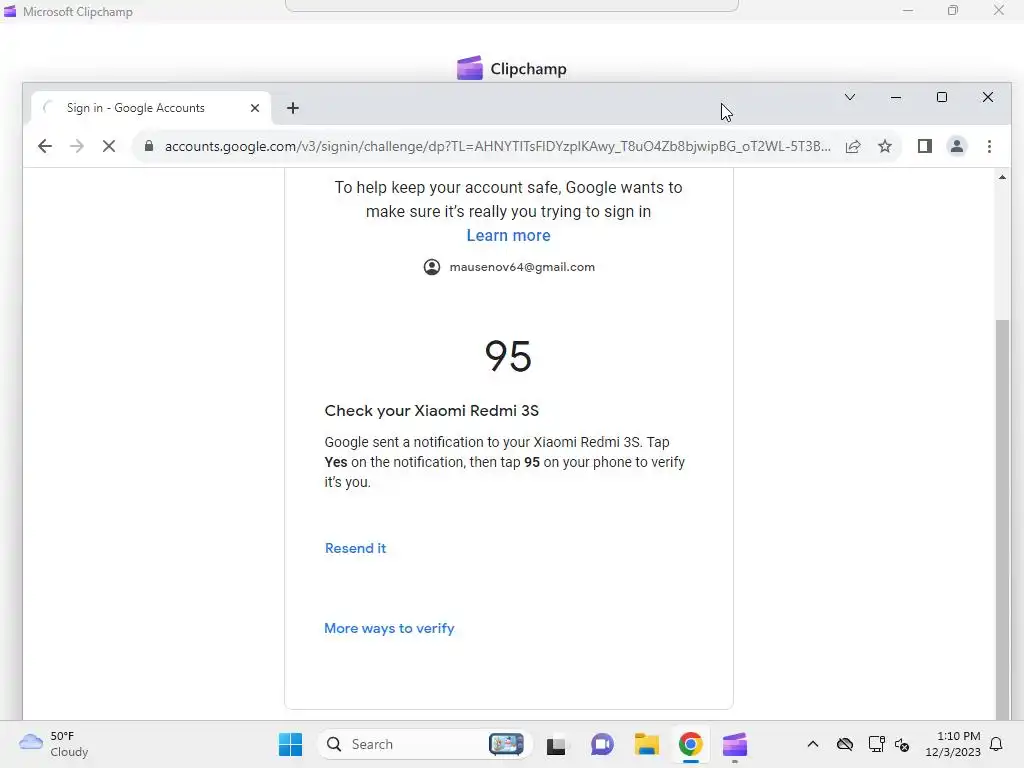Open the Chat app in taskbar
1024x768 pixels.
pyautogui.click(x=602, y=744)
